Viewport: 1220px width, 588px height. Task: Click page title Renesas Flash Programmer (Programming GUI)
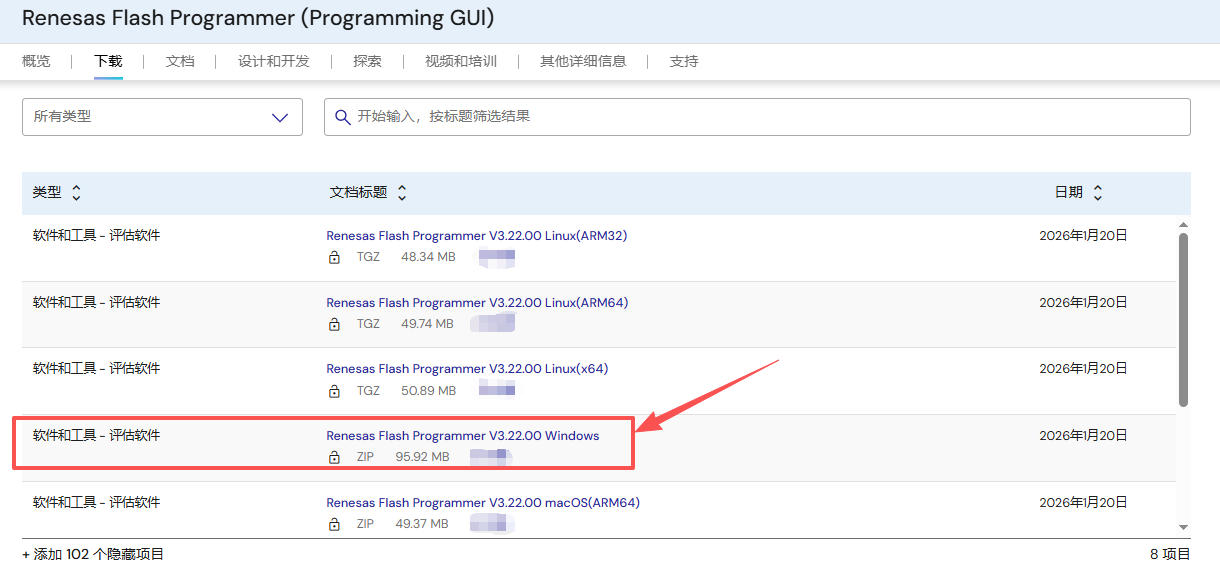pyautogui.click(x=258, y=18)
